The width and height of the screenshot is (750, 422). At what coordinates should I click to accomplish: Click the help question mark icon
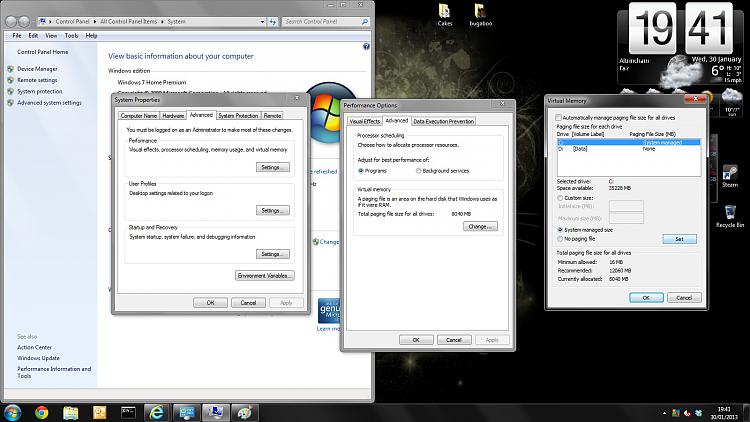pos(366,46)
